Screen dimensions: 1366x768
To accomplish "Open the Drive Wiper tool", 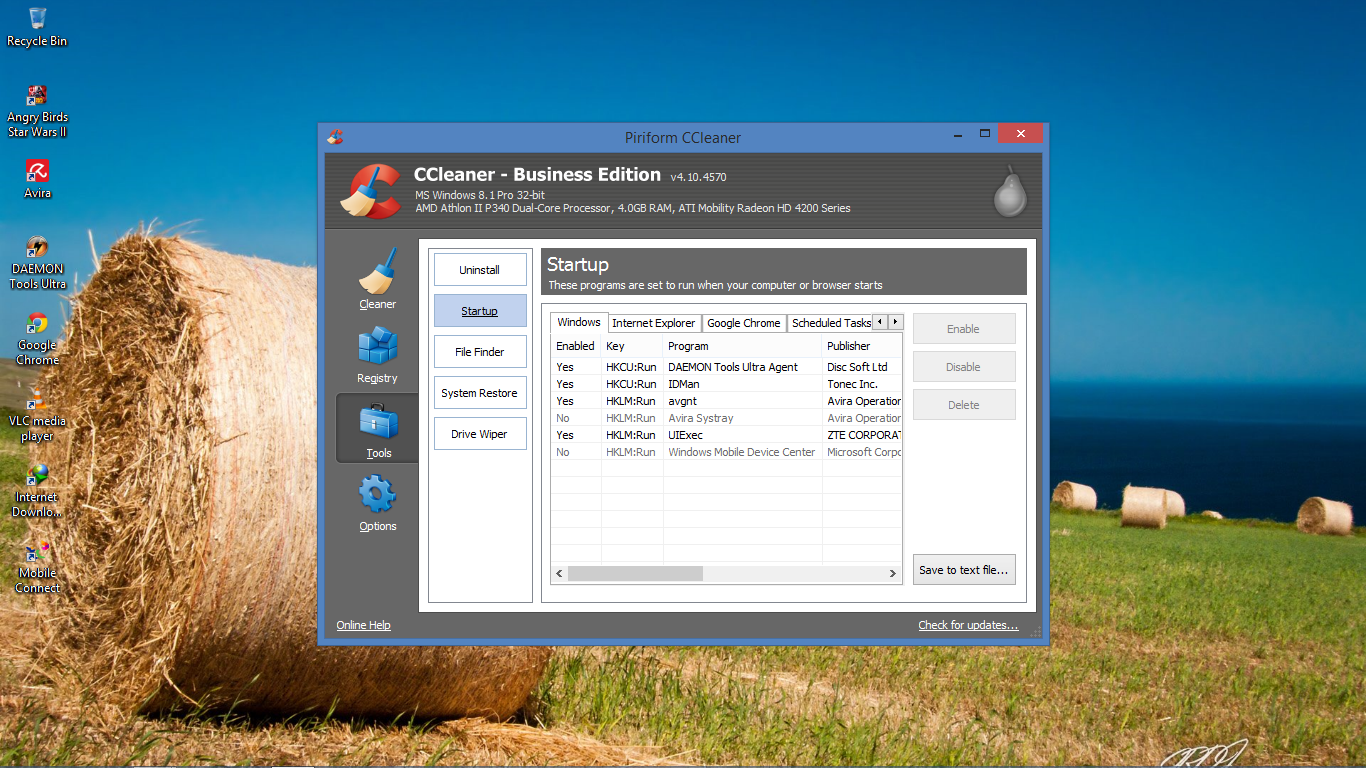I will [480, 434].
